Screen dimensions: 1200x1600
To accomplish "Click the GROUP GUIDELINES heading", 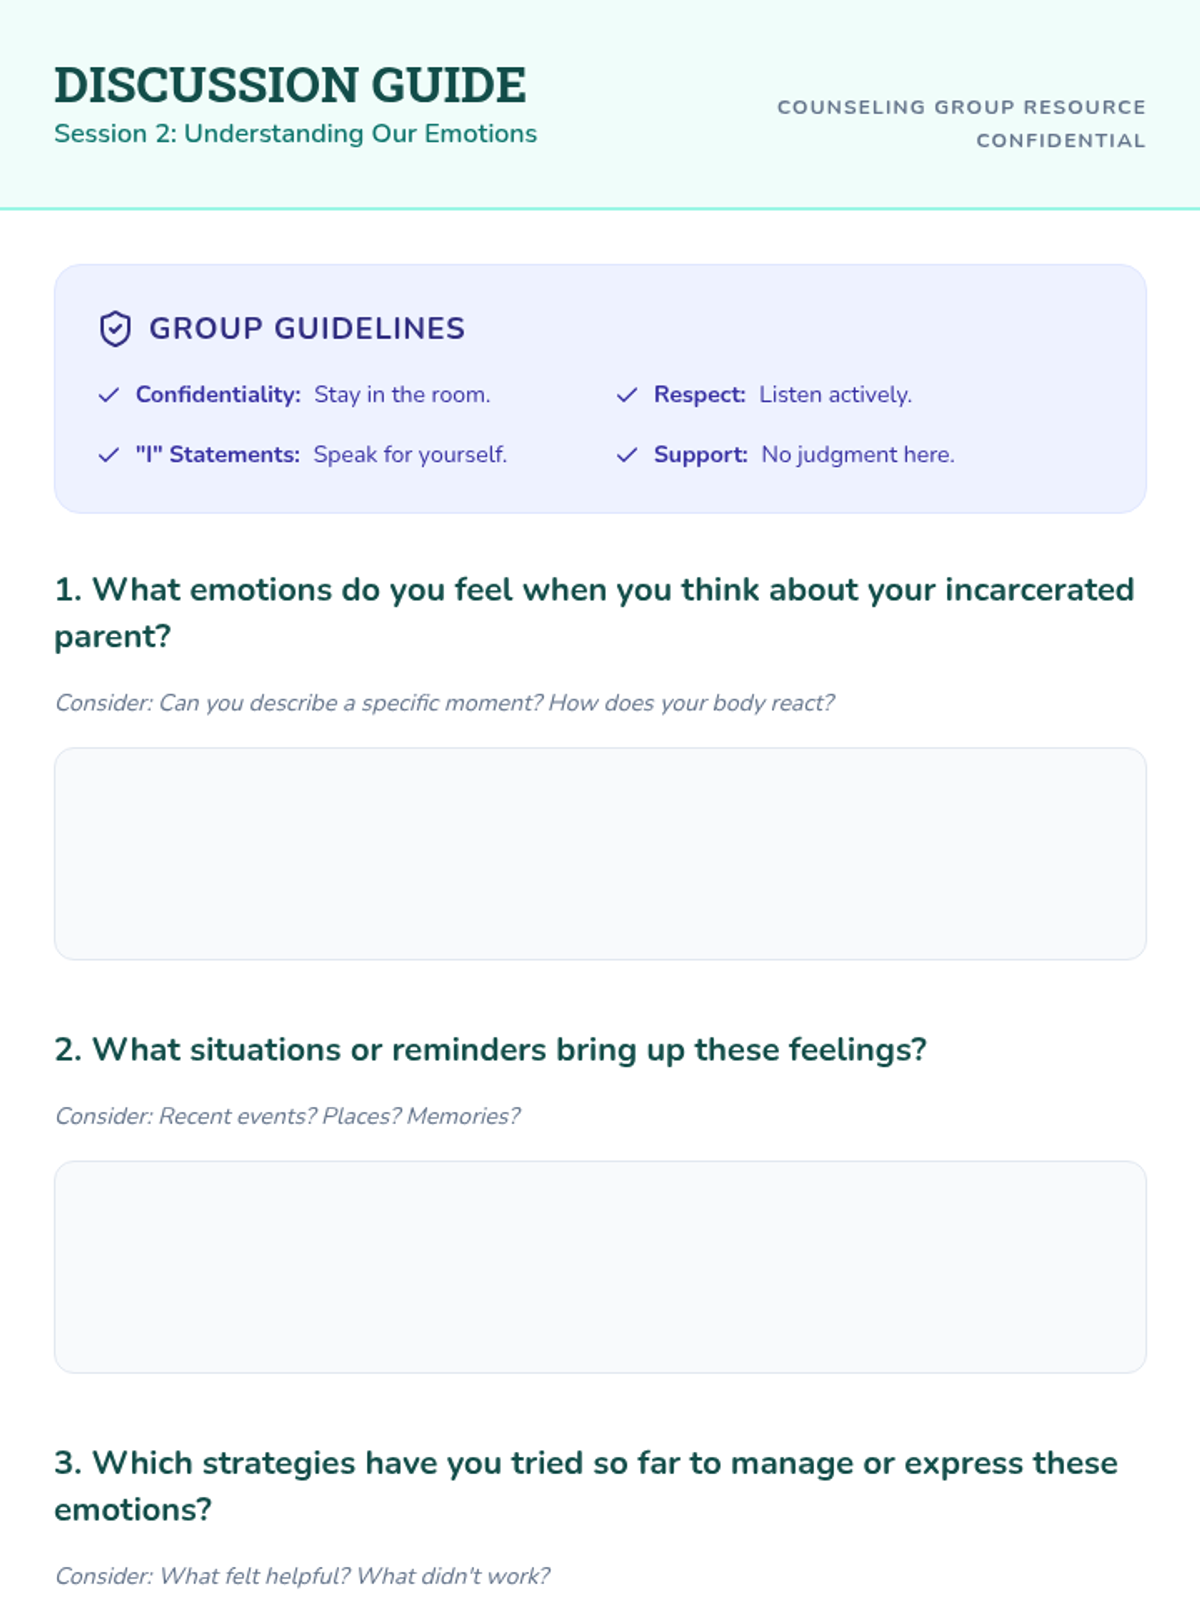I will coord(307,329).
